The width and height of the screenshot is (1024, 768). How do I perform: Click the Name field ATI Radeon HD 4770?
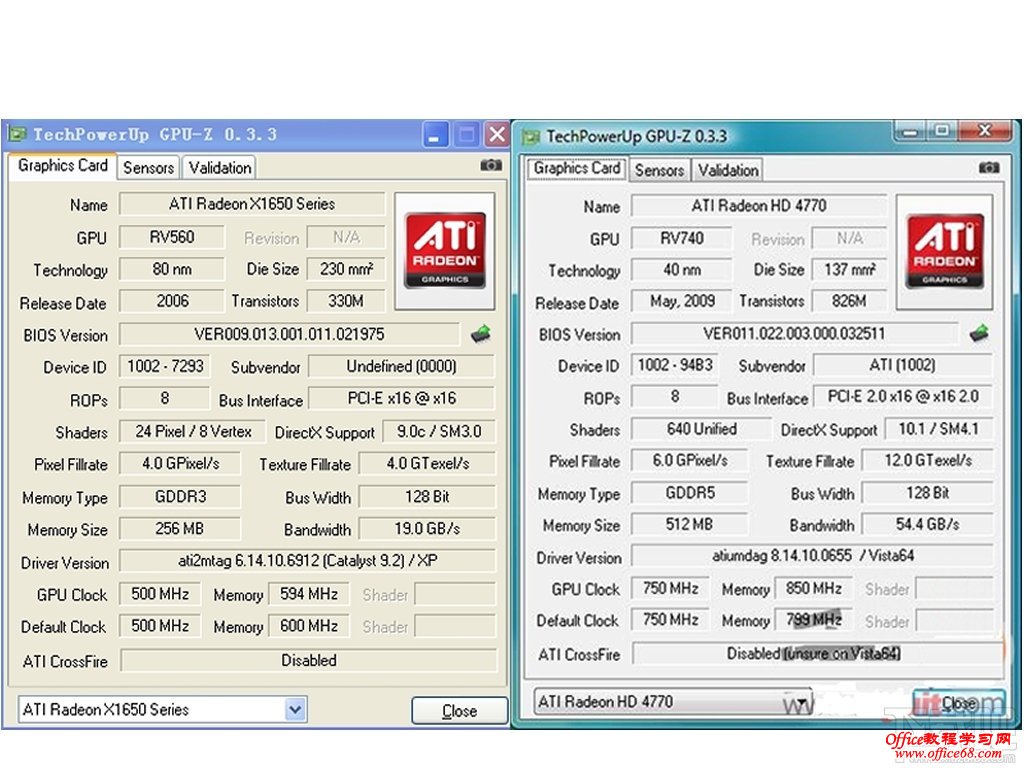click(x=758, y=206)
